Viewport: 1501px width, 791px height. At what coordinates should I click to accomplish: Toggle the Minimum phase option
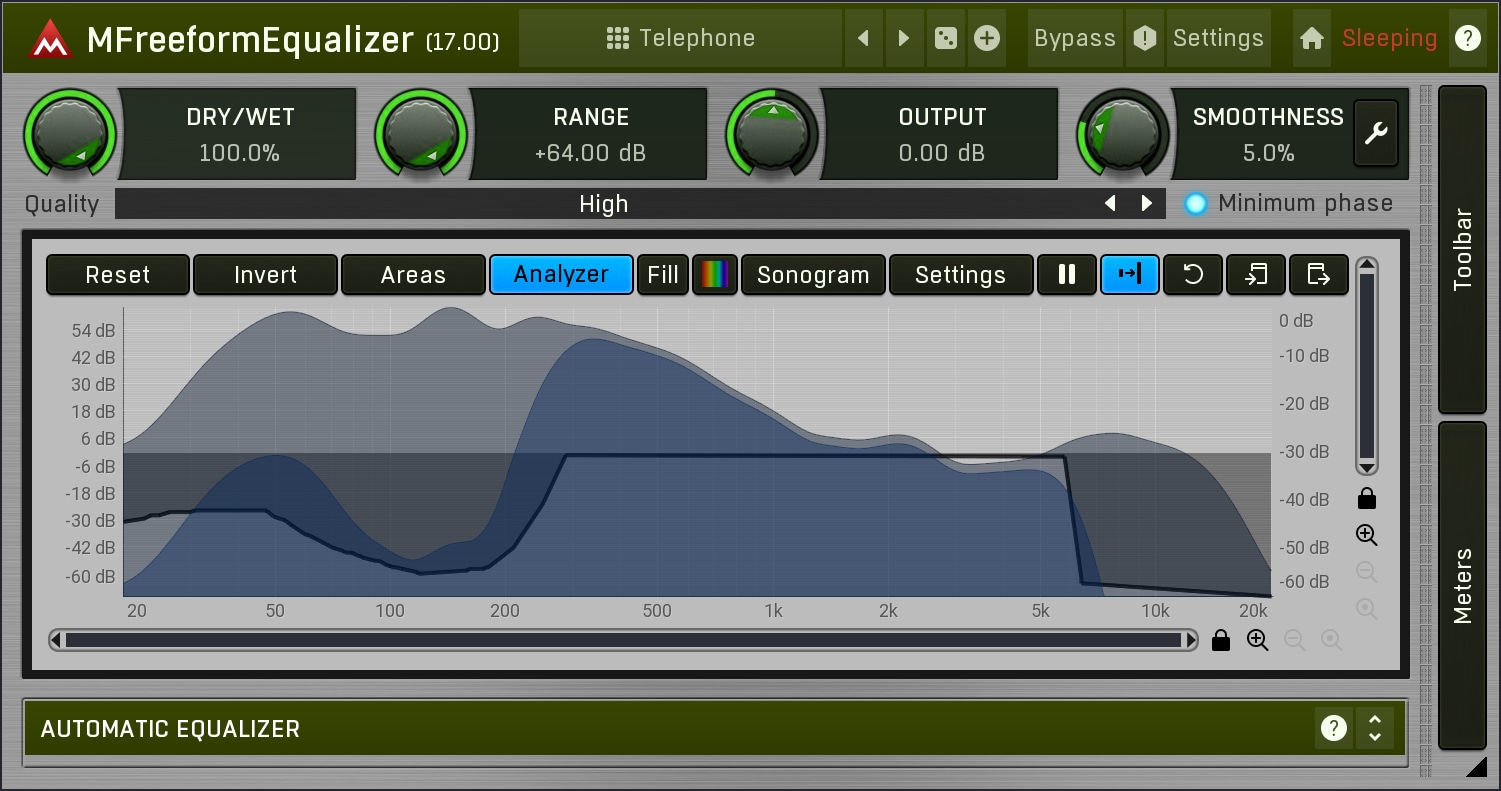[1196, 204]
